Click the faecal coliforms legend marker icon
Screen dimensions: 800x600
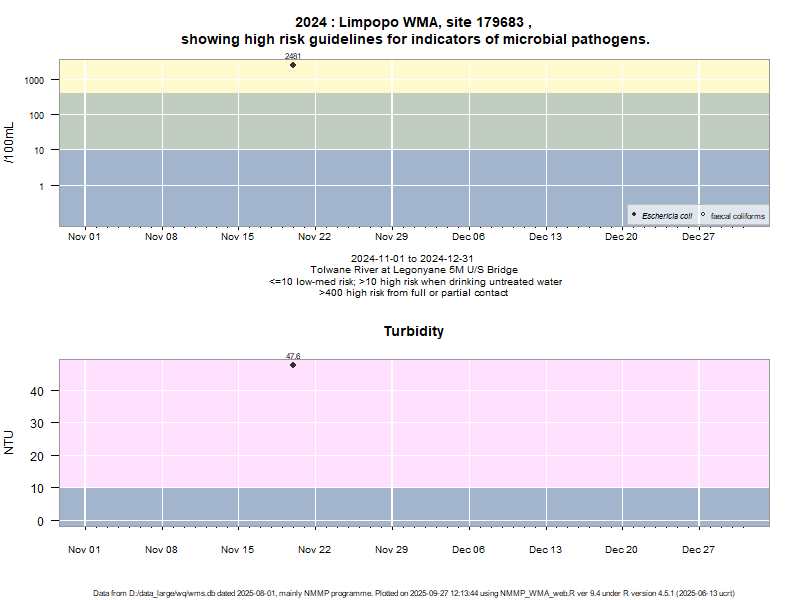[704, 215]
